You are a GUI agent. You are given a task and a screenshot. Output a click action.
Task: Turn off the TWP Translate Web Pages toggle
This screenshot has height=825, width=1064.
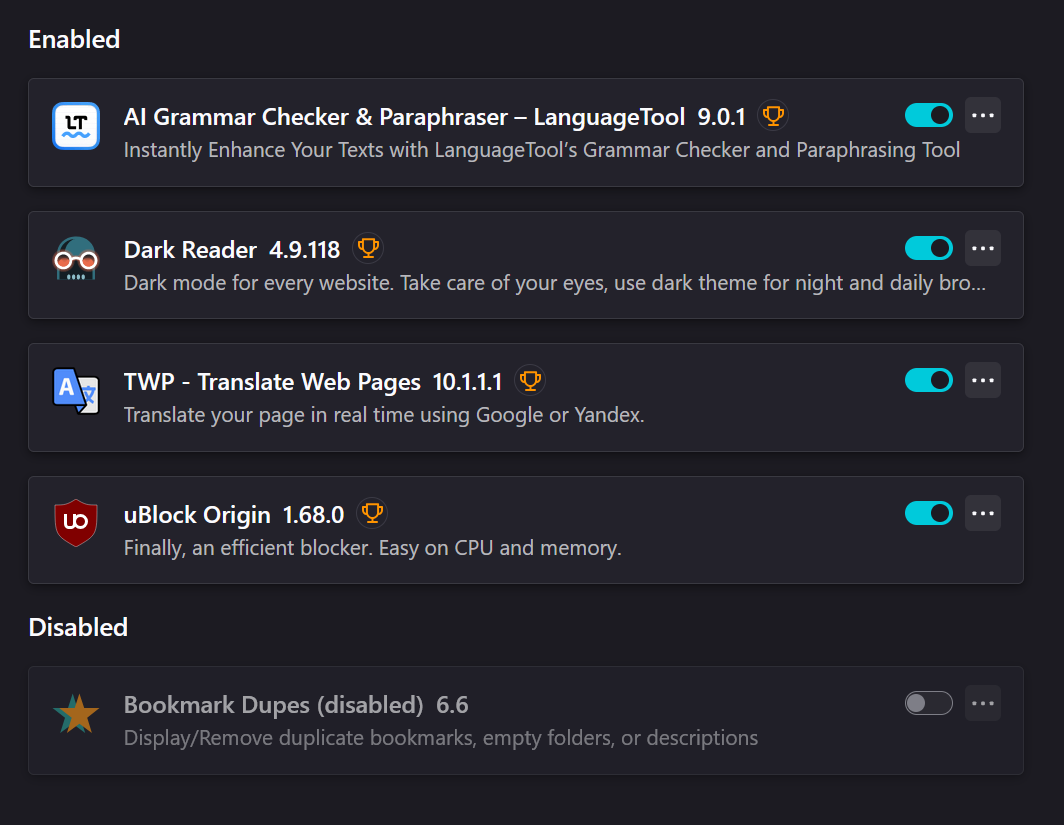click(x=928, y=381)
